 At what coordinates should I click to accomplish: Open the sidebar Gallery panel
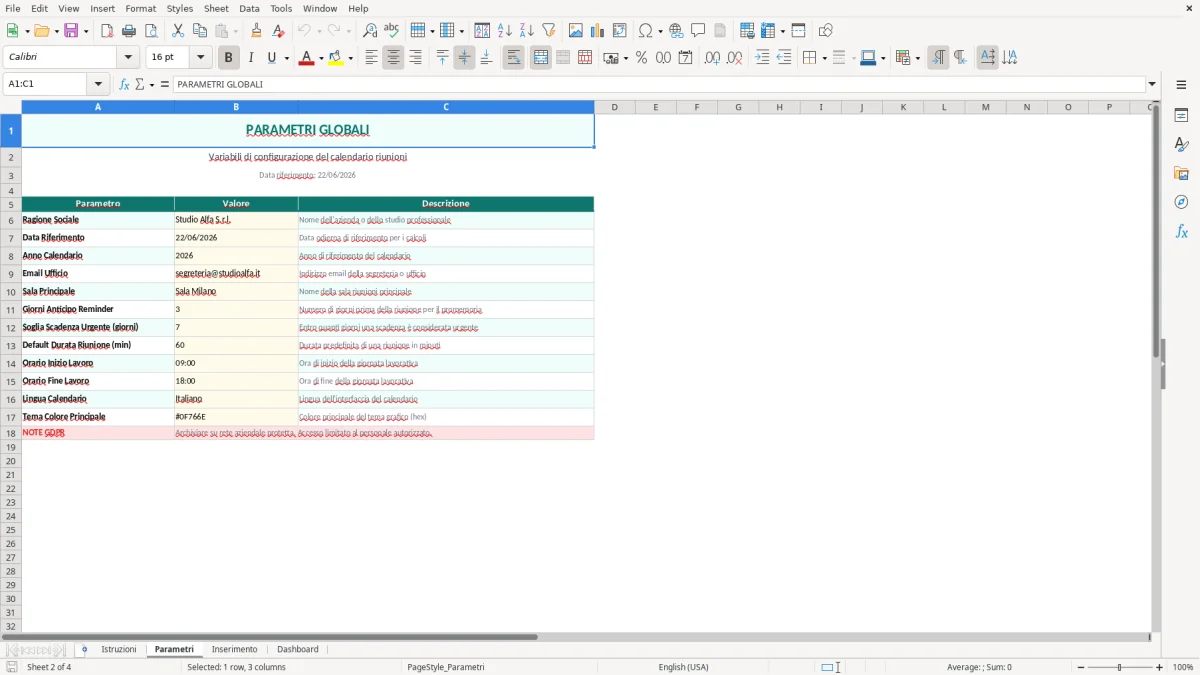click(1181, 174)
